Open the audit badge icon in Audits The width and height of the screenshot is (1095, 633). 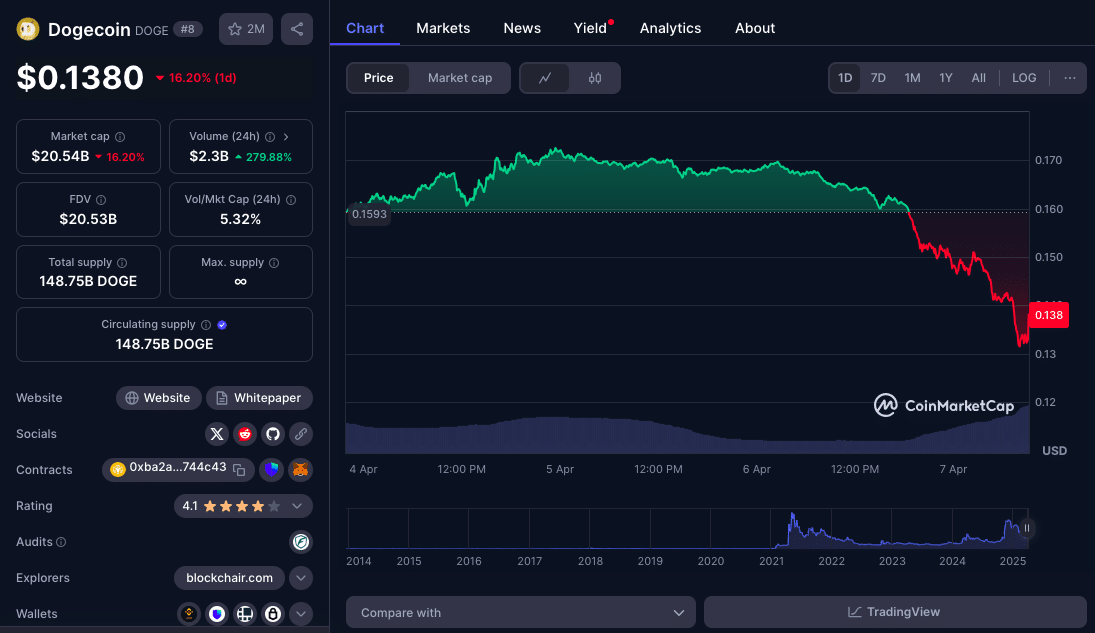(300, 542)
